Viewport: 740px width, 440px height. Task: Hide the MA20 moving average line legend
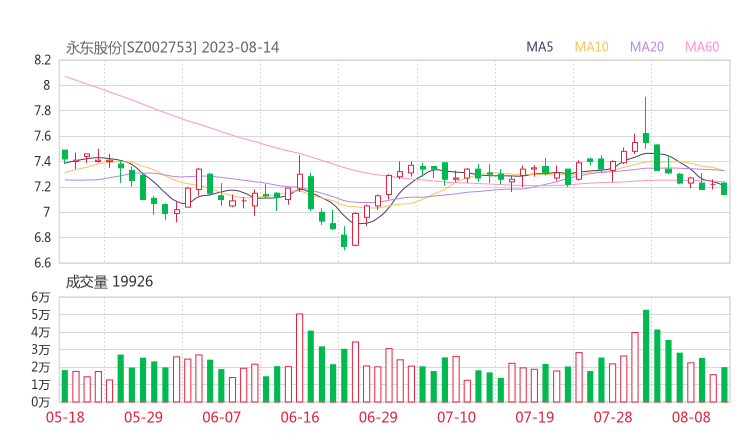646,47
